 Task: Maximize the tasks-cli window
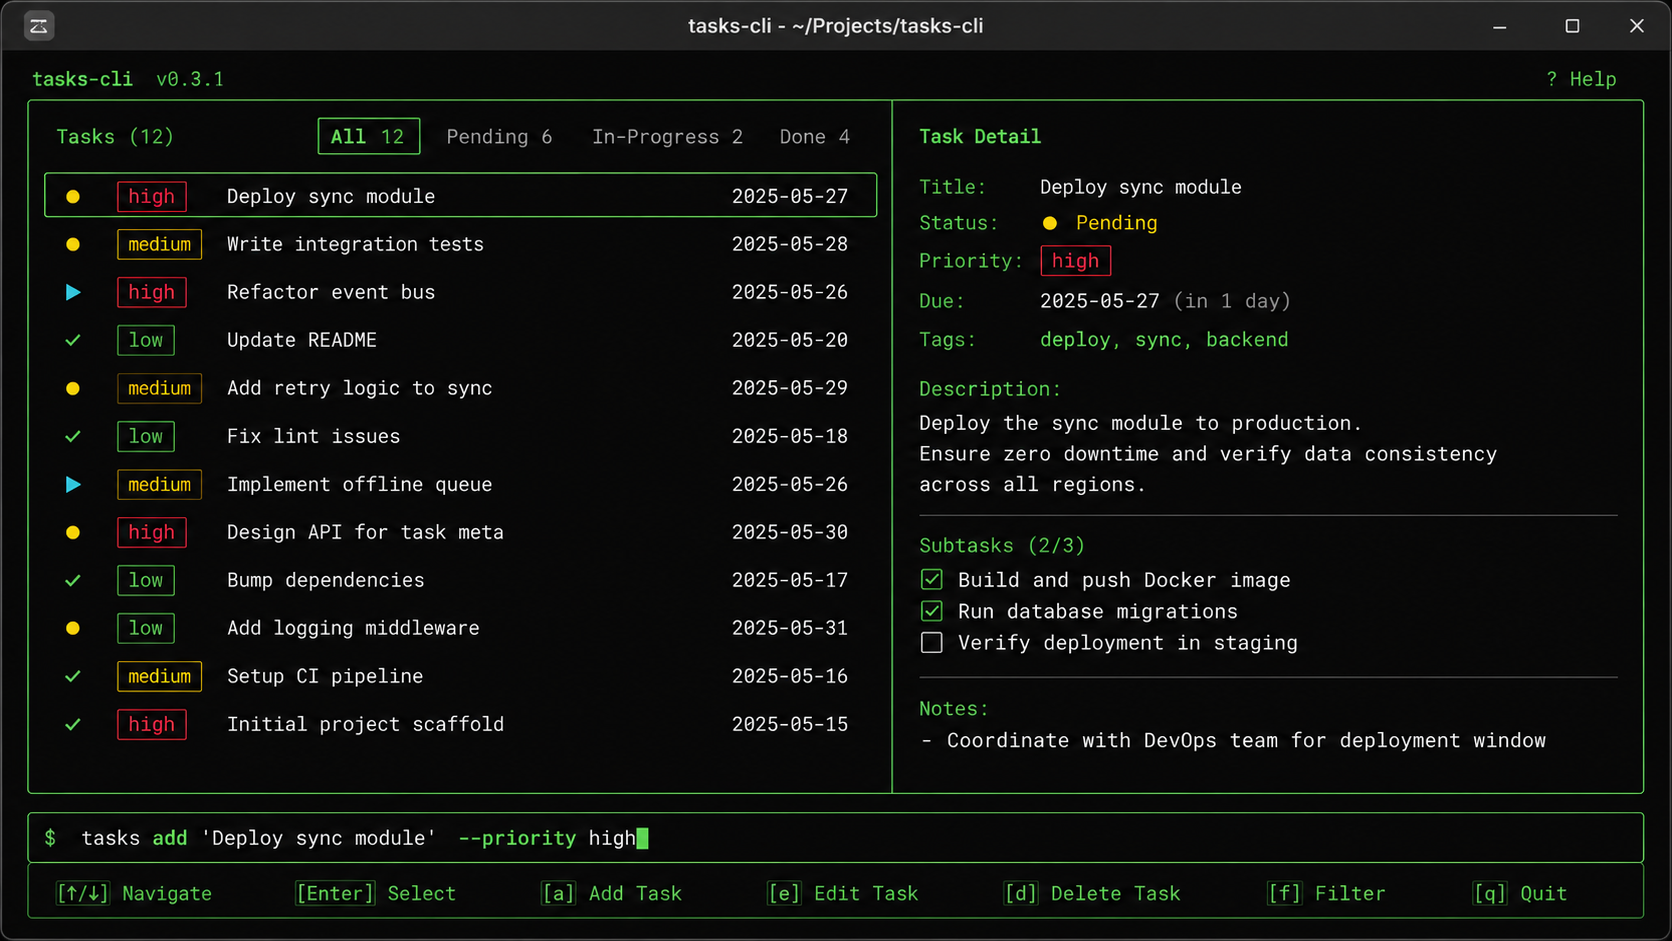(1572, 26)
